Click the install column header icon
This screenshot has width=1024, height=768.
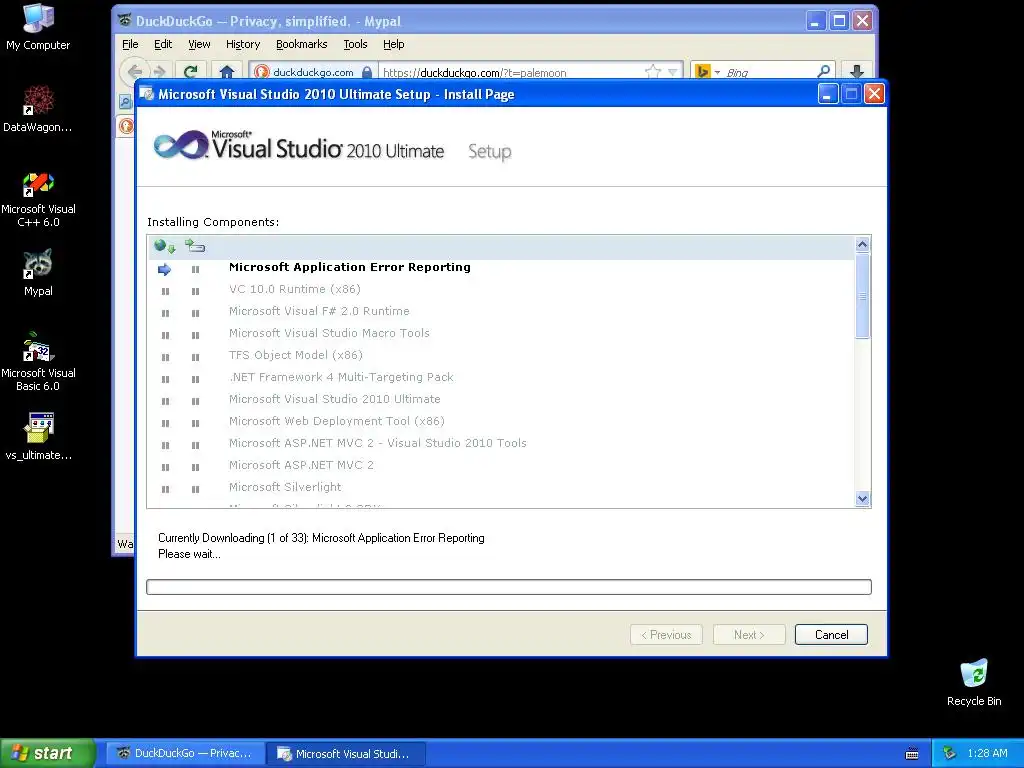195,246
